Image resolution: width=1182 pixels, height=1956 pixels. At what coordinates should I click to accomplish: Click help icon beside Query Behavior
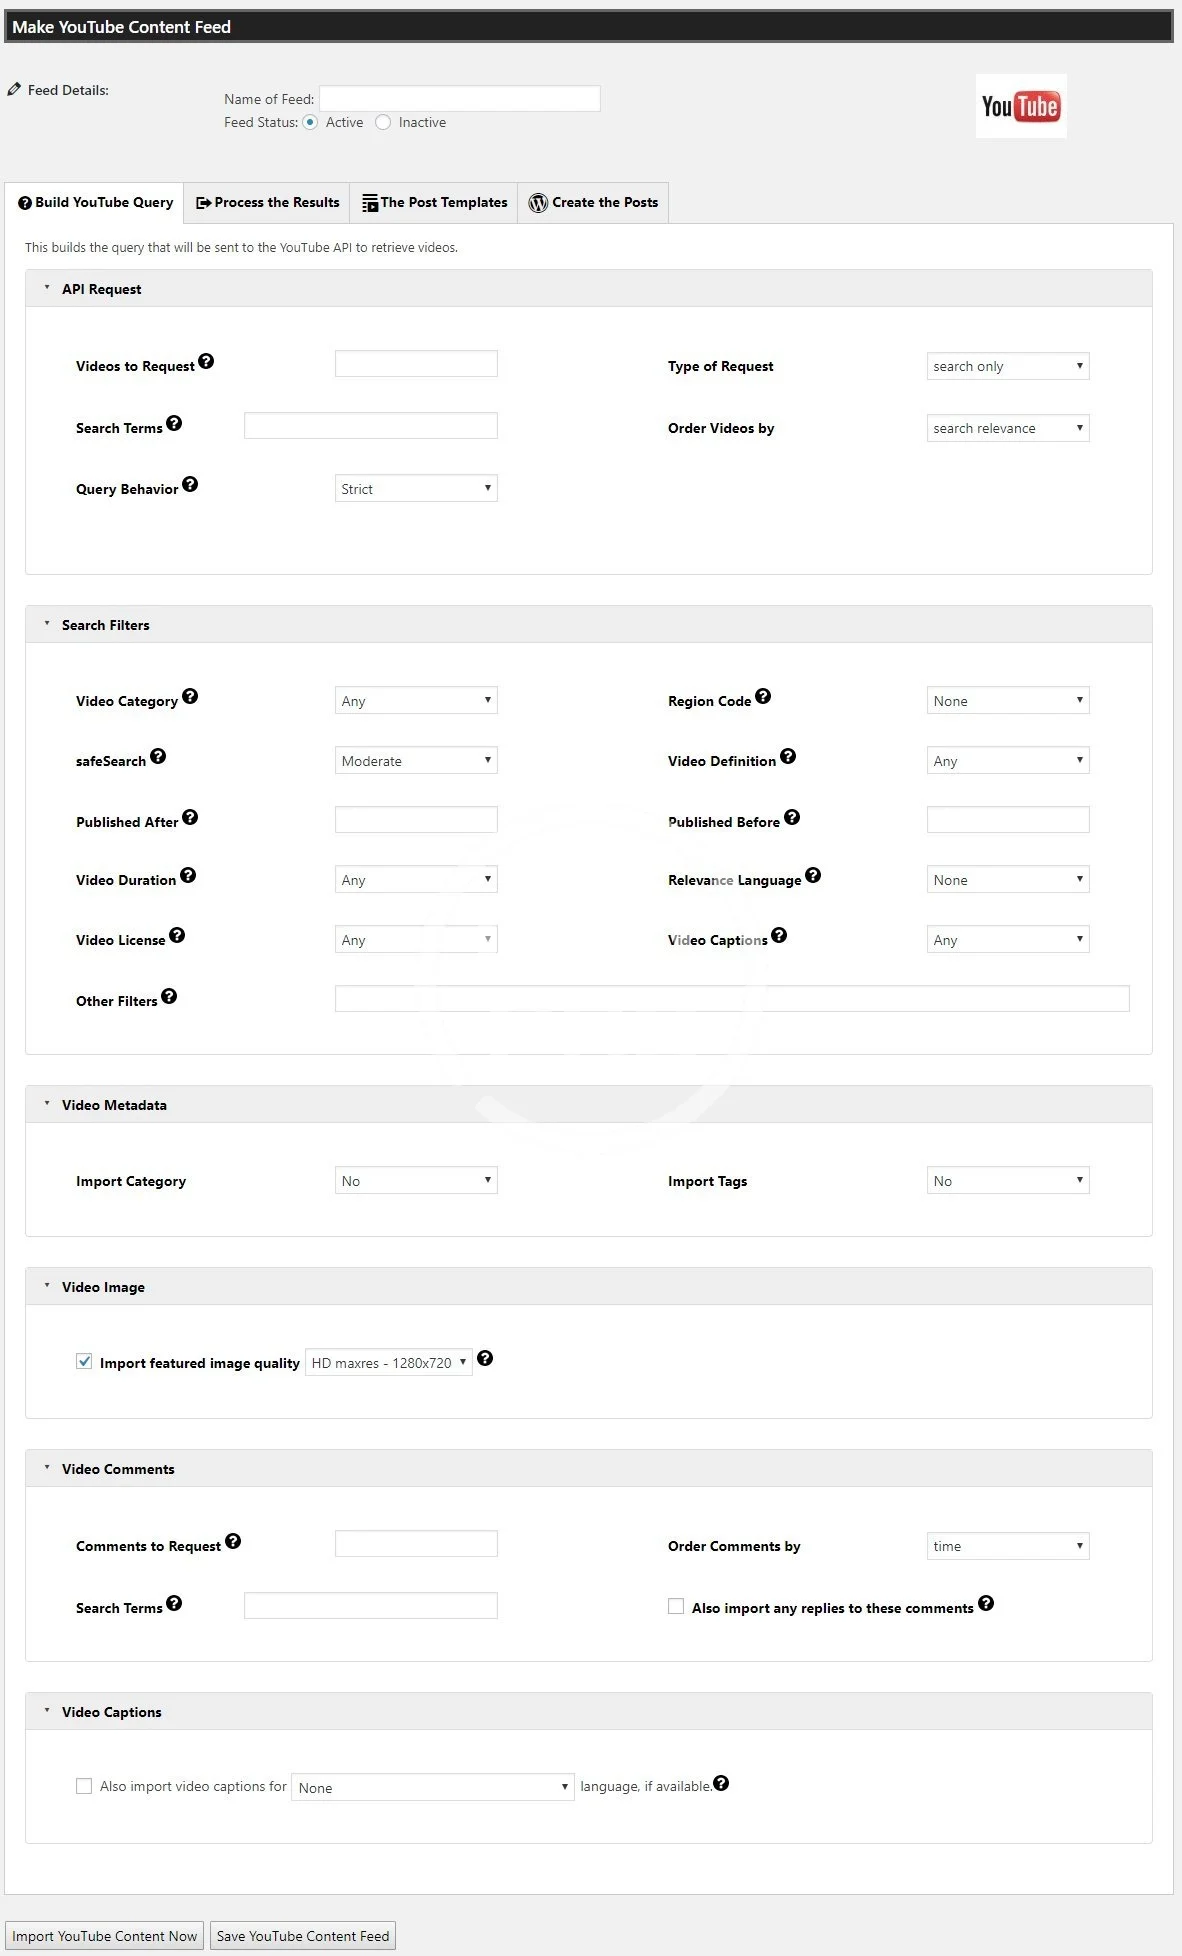[x=190, y=485]
